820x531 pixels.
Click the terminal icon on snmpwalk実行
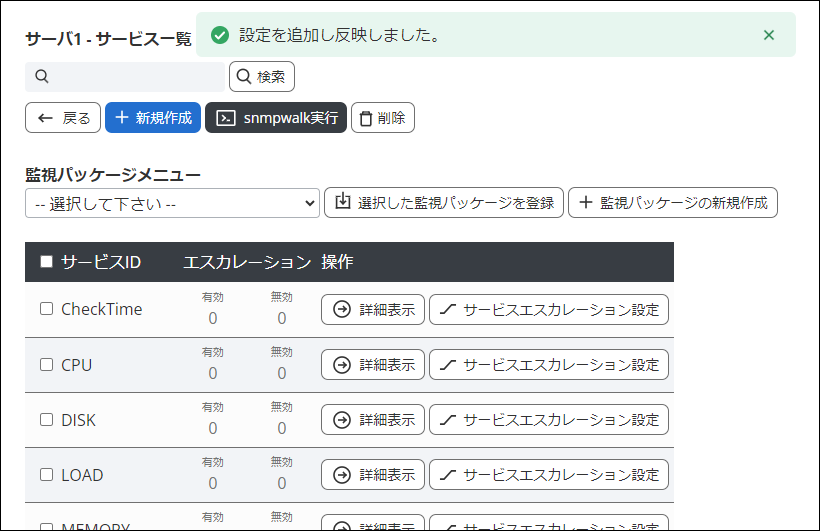tap(226, 118)
